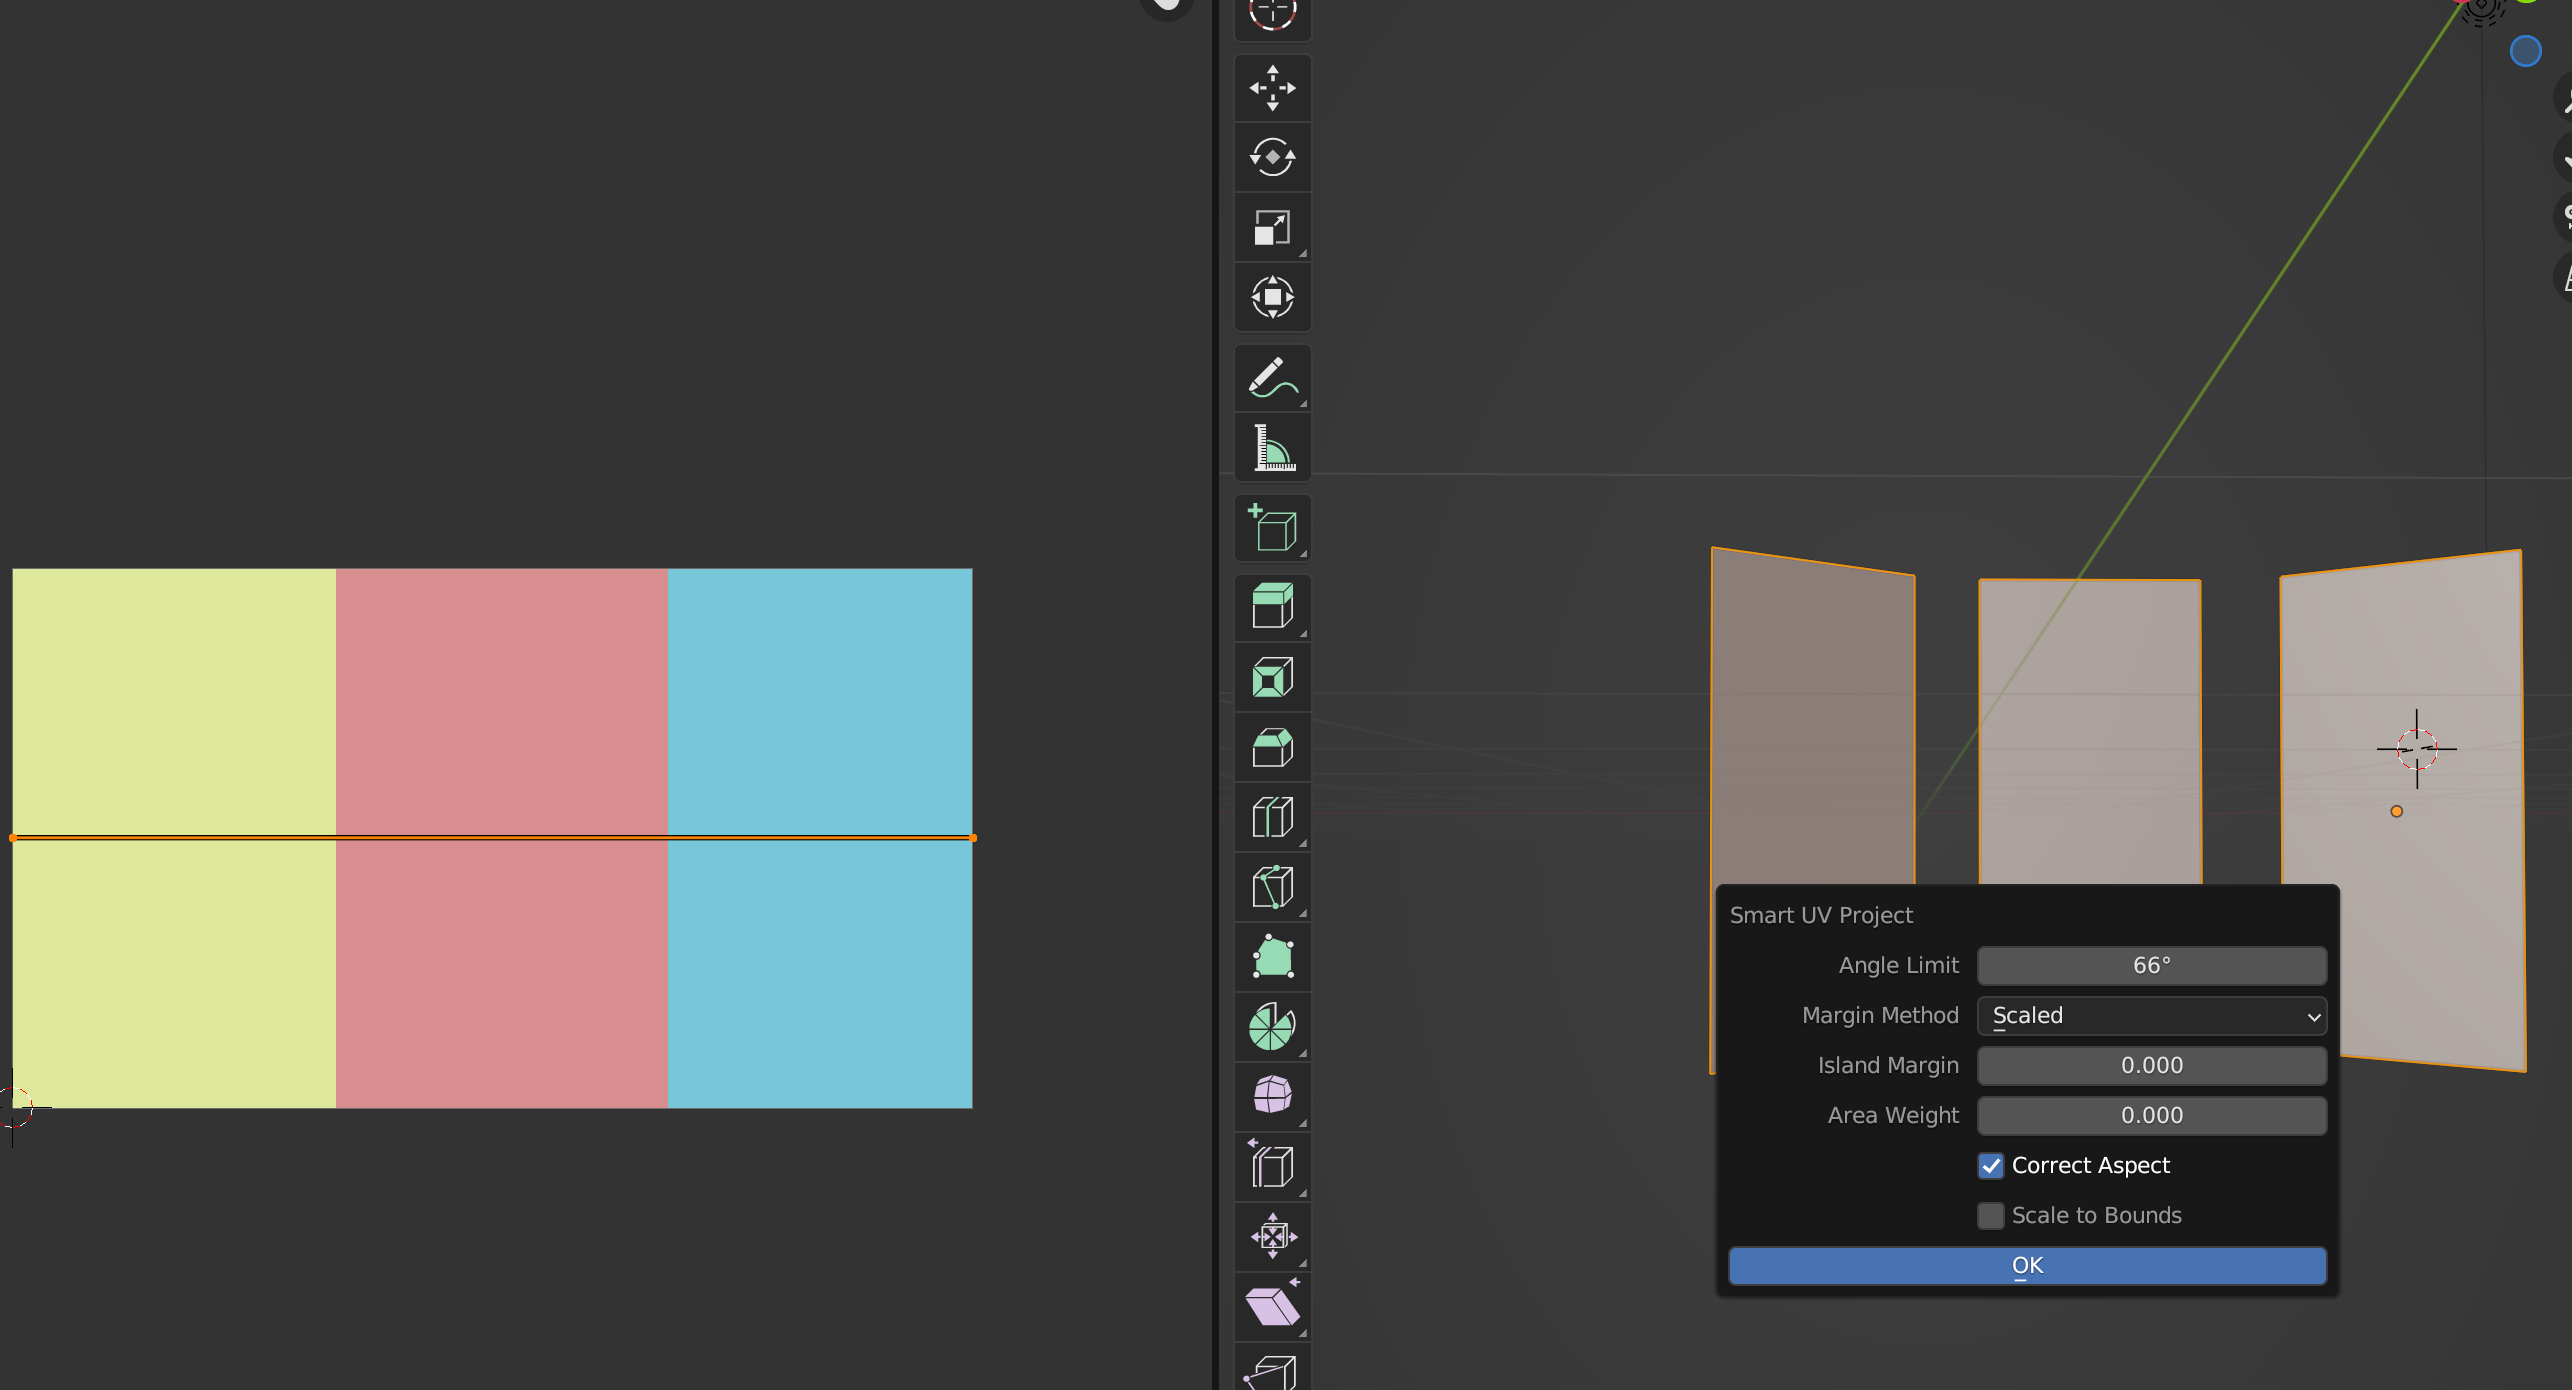2572x1390 pixels.
Task: Click OK in Smart UV Project
Action: 2027,1266
